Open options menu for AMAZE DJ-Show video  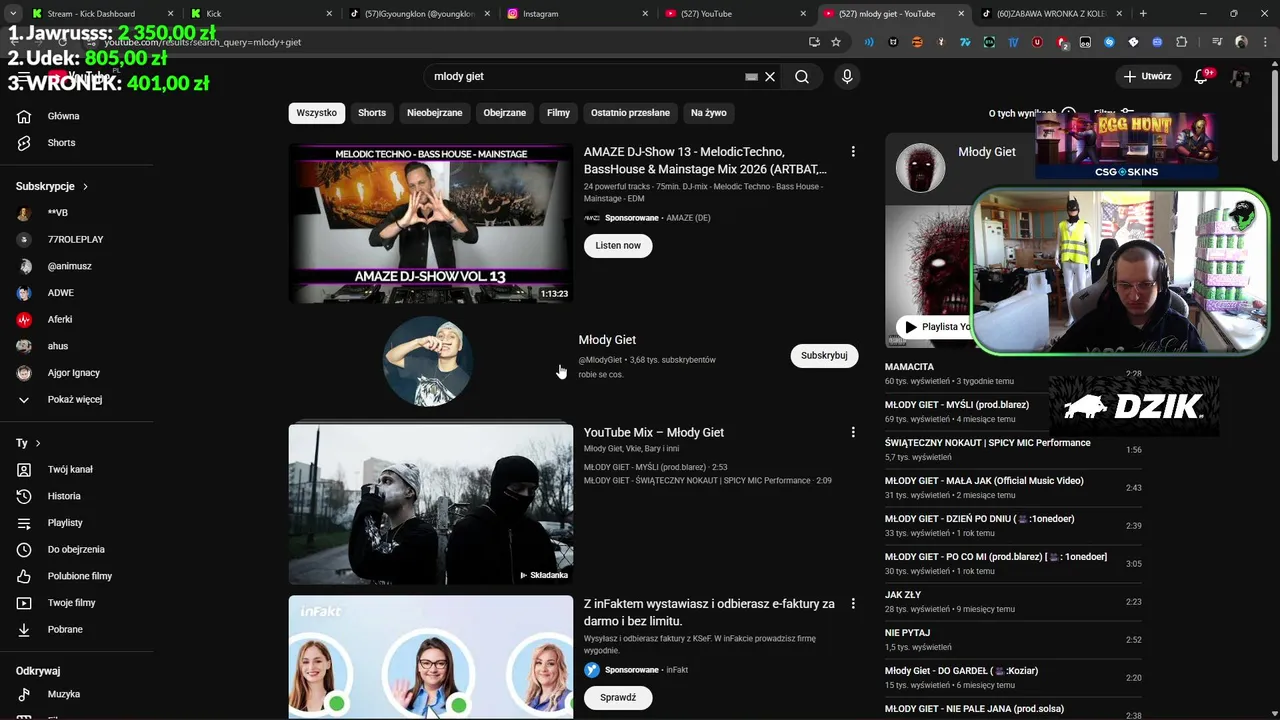853,152
